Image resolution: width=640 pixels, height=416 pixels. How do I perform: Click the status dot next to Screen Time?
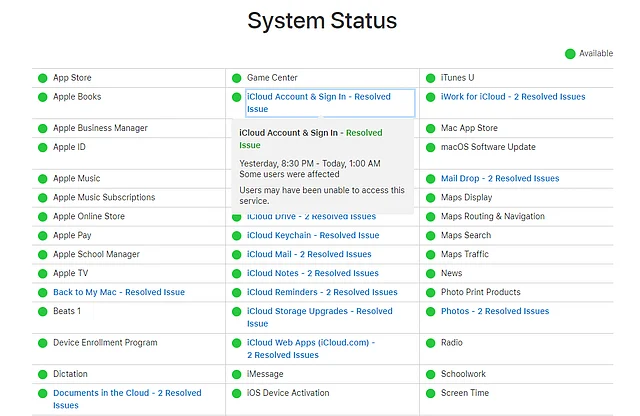pyautogui.click(x=430, y=394)
